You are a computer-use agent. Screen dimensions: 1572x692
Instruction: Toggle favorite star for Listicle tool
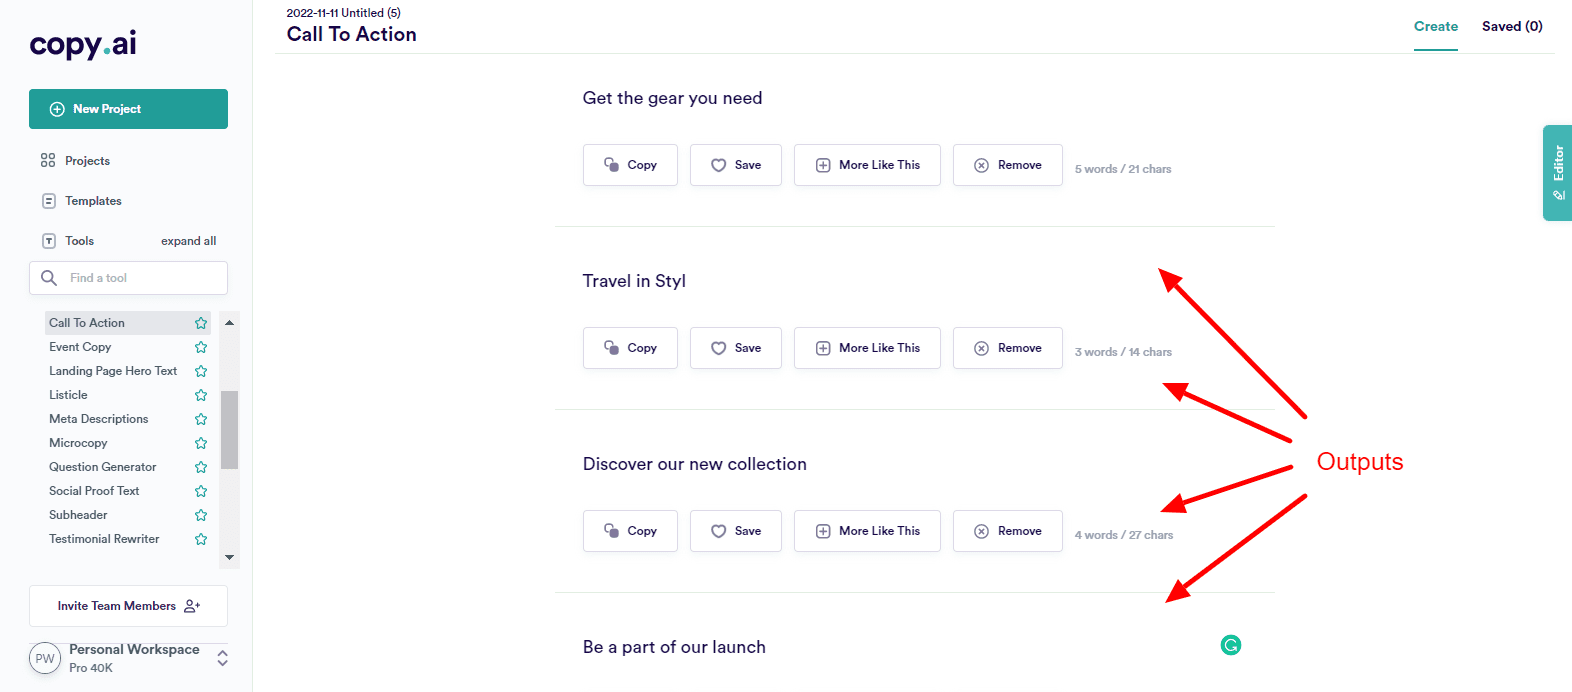[x=201, y=395]
